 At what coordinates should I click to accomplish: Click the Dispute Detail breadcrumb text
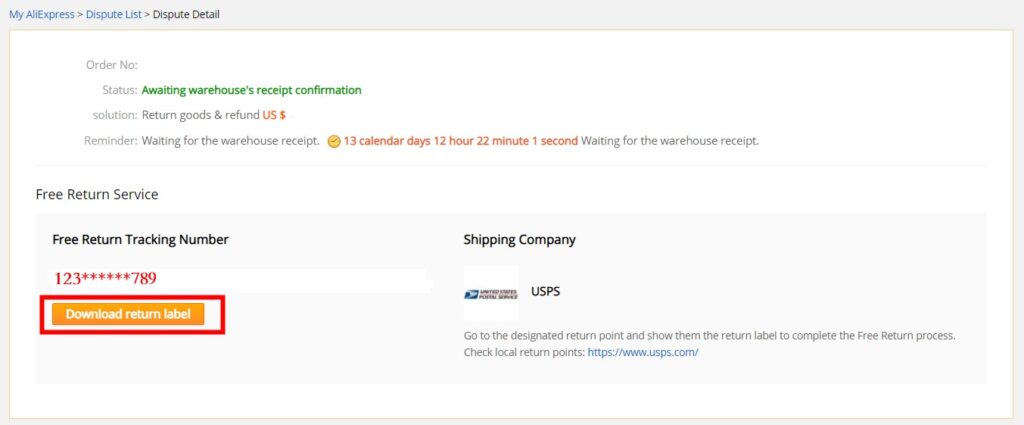pyautogui.click(x=186, y=14)
